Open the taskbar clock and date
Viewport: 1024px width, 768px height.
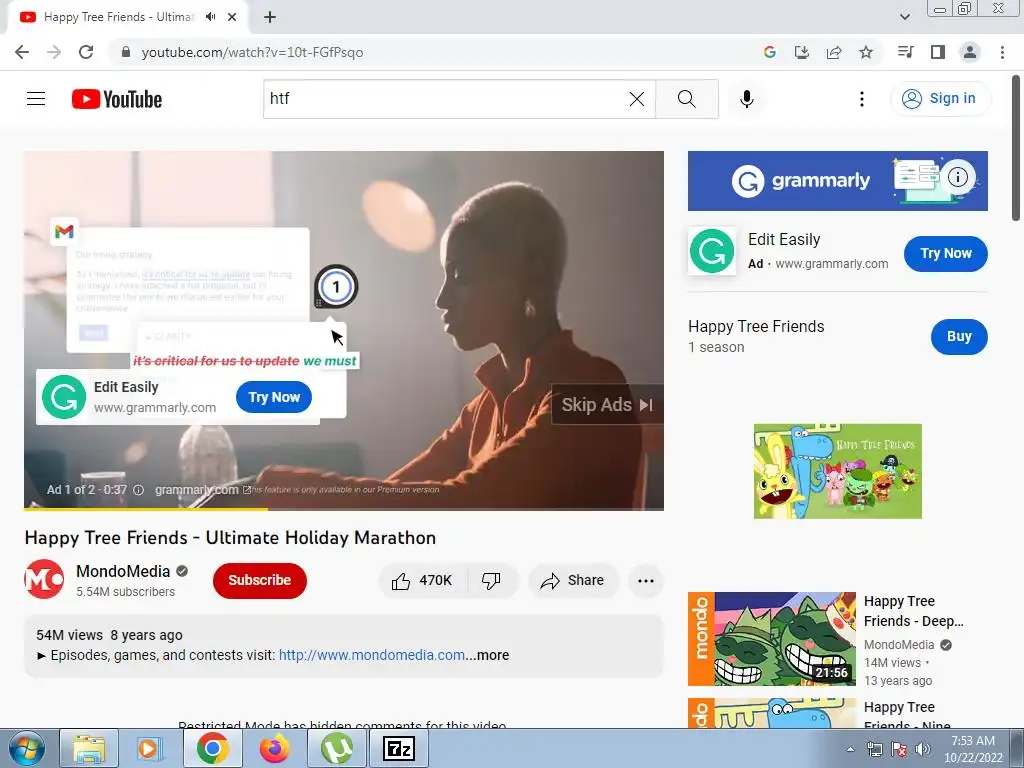pyautogui.click(x=972, y=749)
